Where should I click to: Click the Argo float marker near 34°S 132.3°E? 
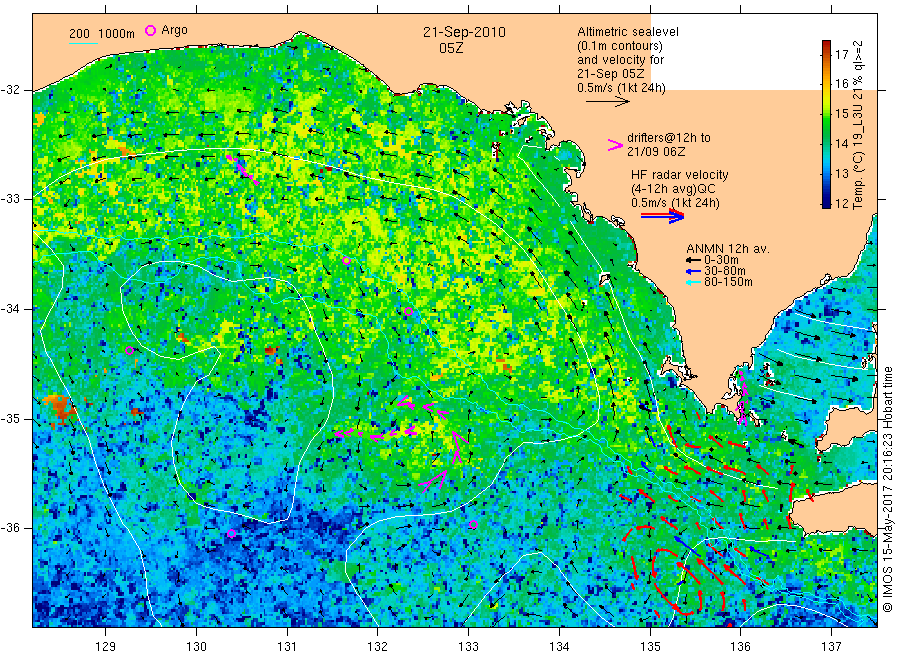408,312
